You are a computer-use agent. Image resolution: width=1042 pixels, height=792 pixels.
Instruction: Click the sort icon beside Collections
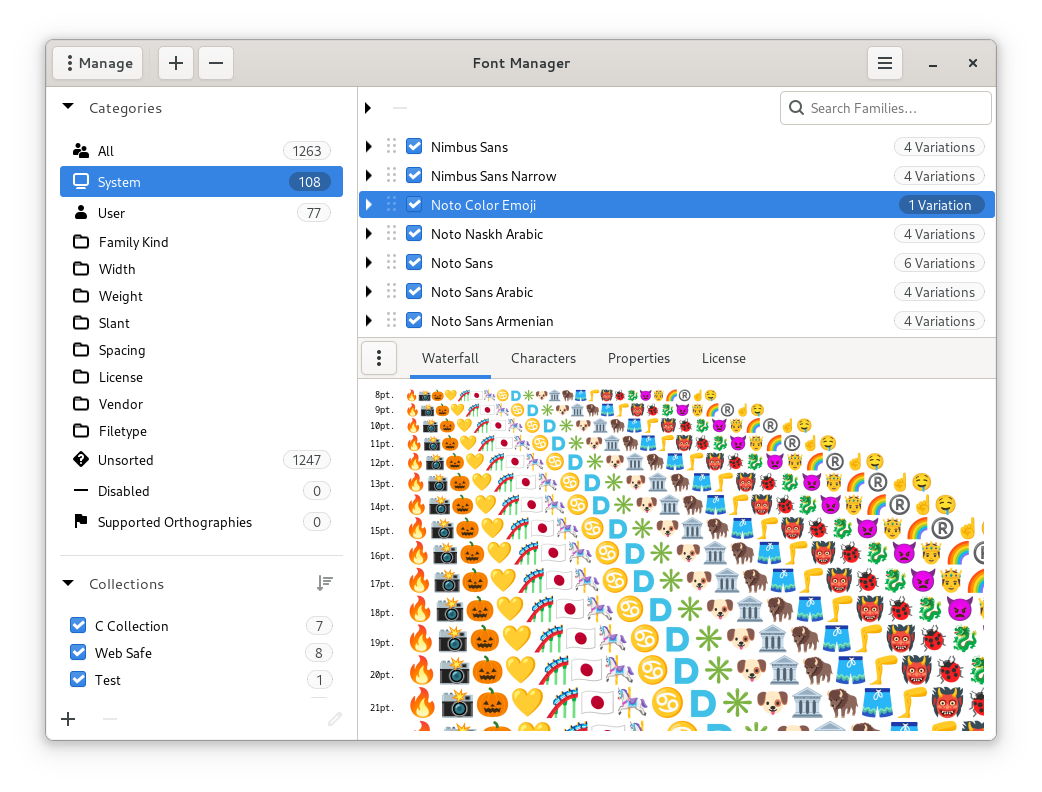[x=324, y=583]
